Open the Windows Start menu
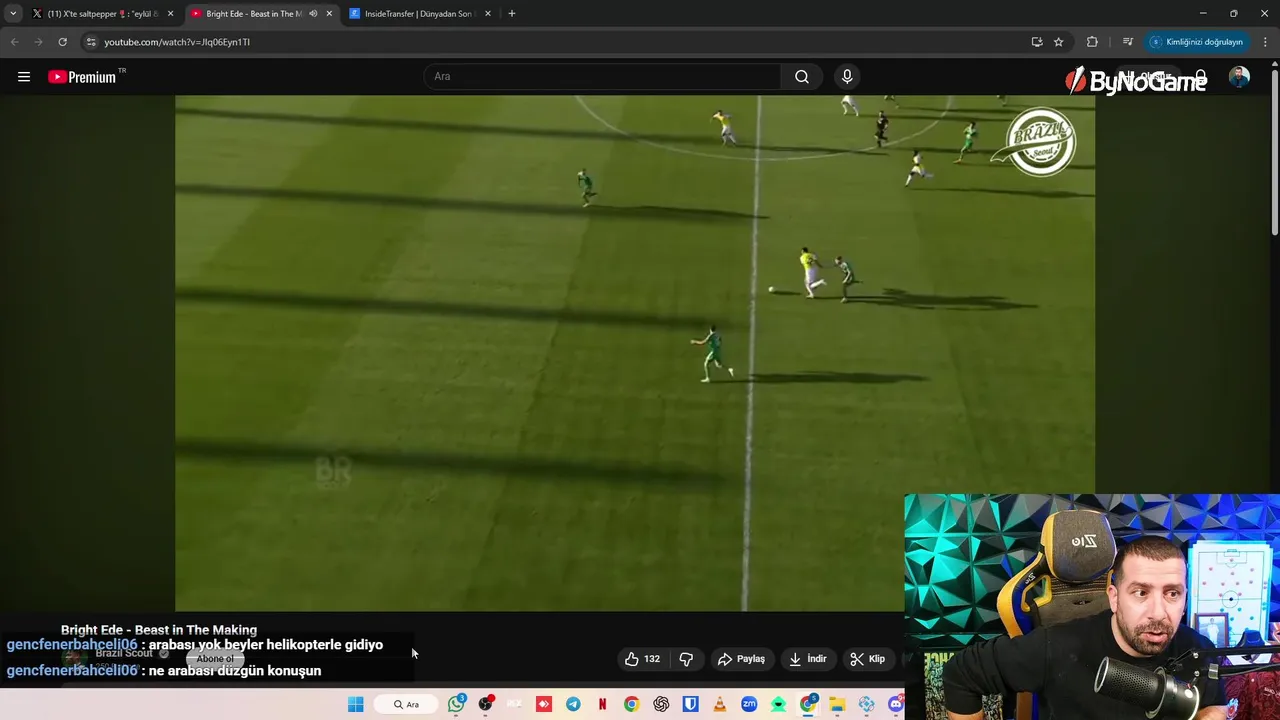1280x720 pixels. 355,704
